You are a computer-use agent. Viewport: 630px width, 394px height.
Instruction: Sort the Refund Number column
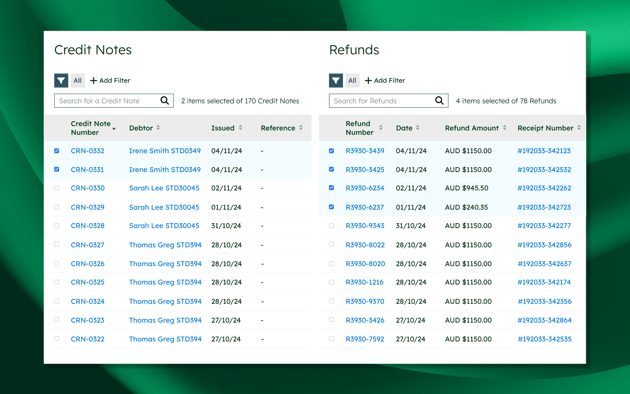point(380,127)
